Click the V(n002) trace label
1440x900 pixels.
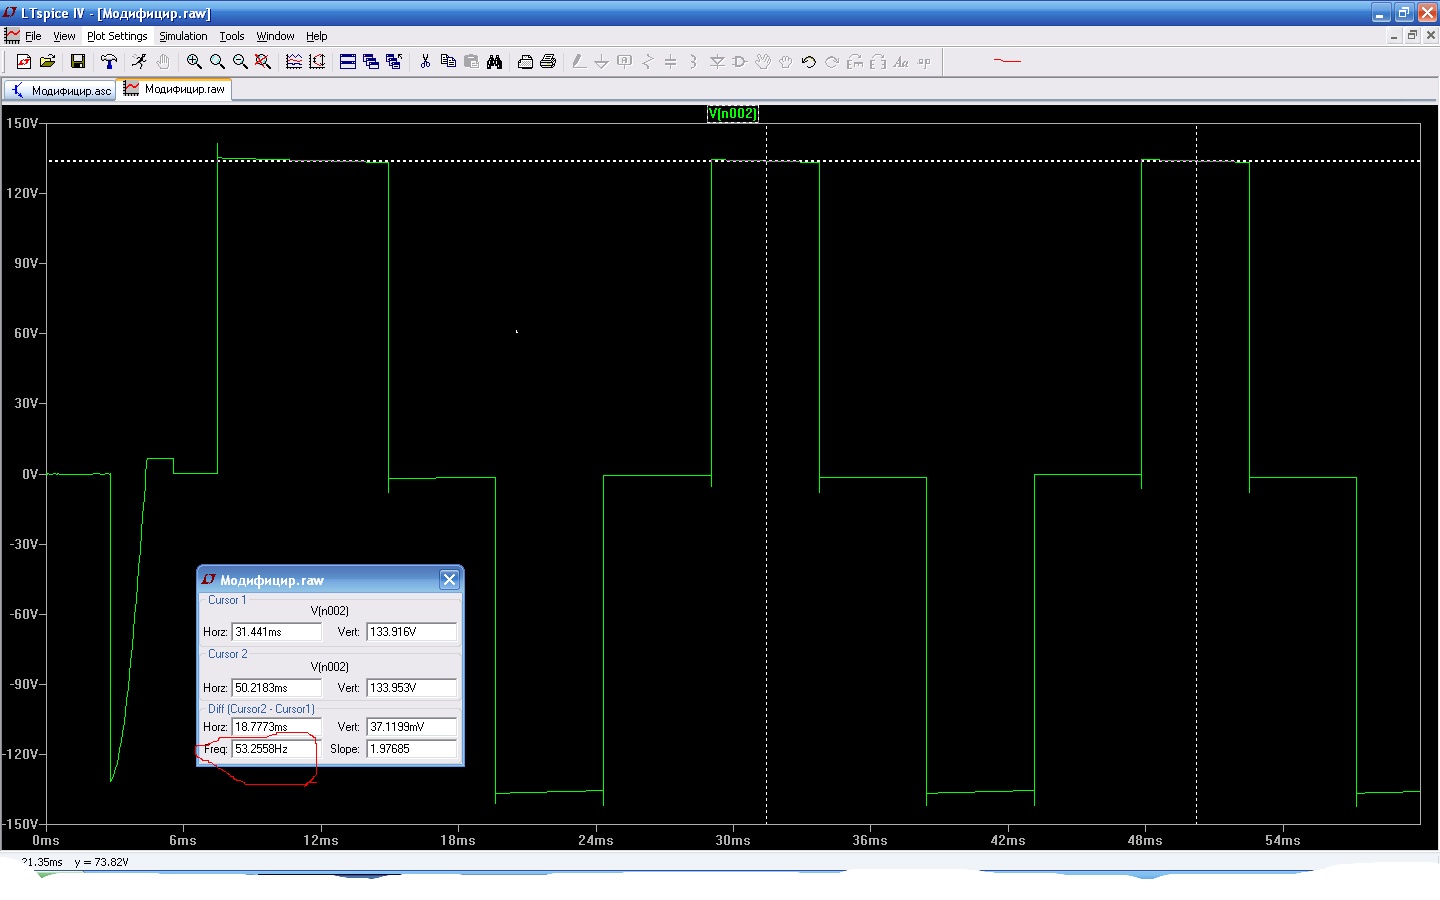pos(732,113)
